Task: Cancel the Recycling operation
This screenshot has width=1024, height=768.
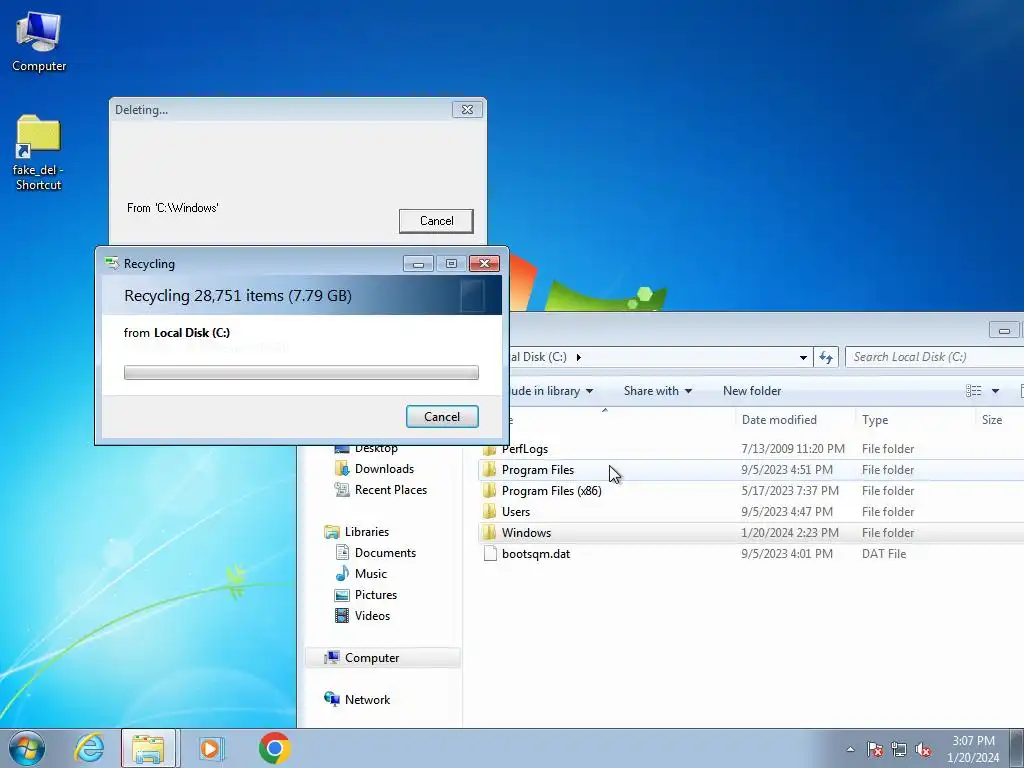Action: (442, 417)
